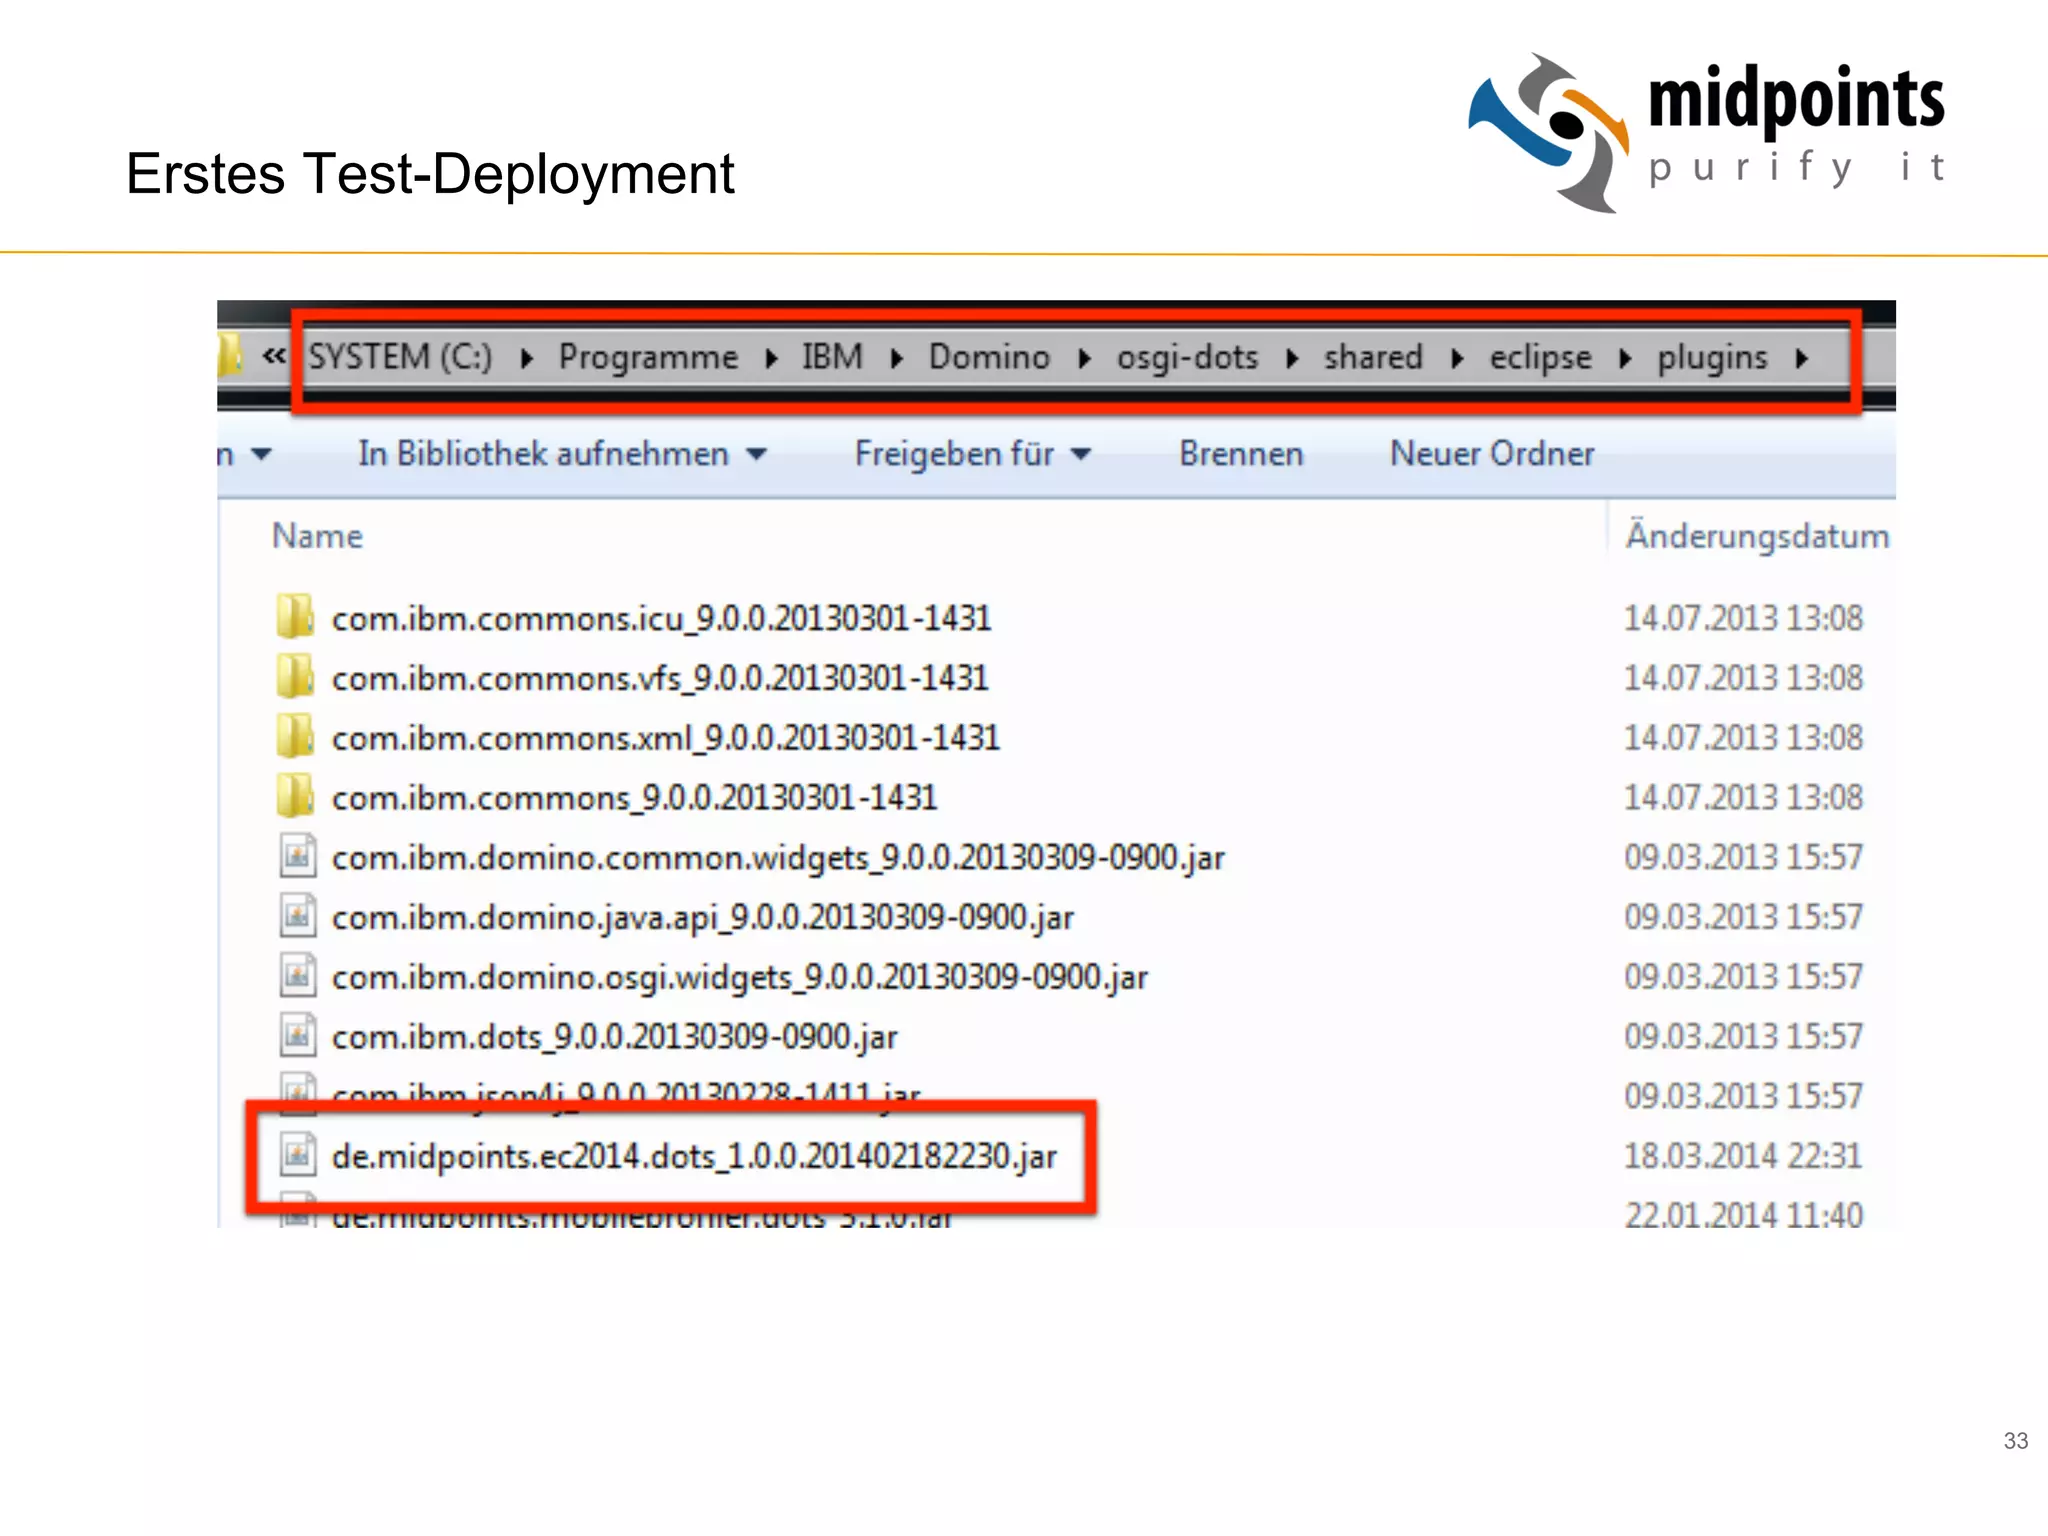The image size is (2048, 1536).
Task: Select jar icon of de.midpoints.ec2014.dots
Action: pos(297,1155)
